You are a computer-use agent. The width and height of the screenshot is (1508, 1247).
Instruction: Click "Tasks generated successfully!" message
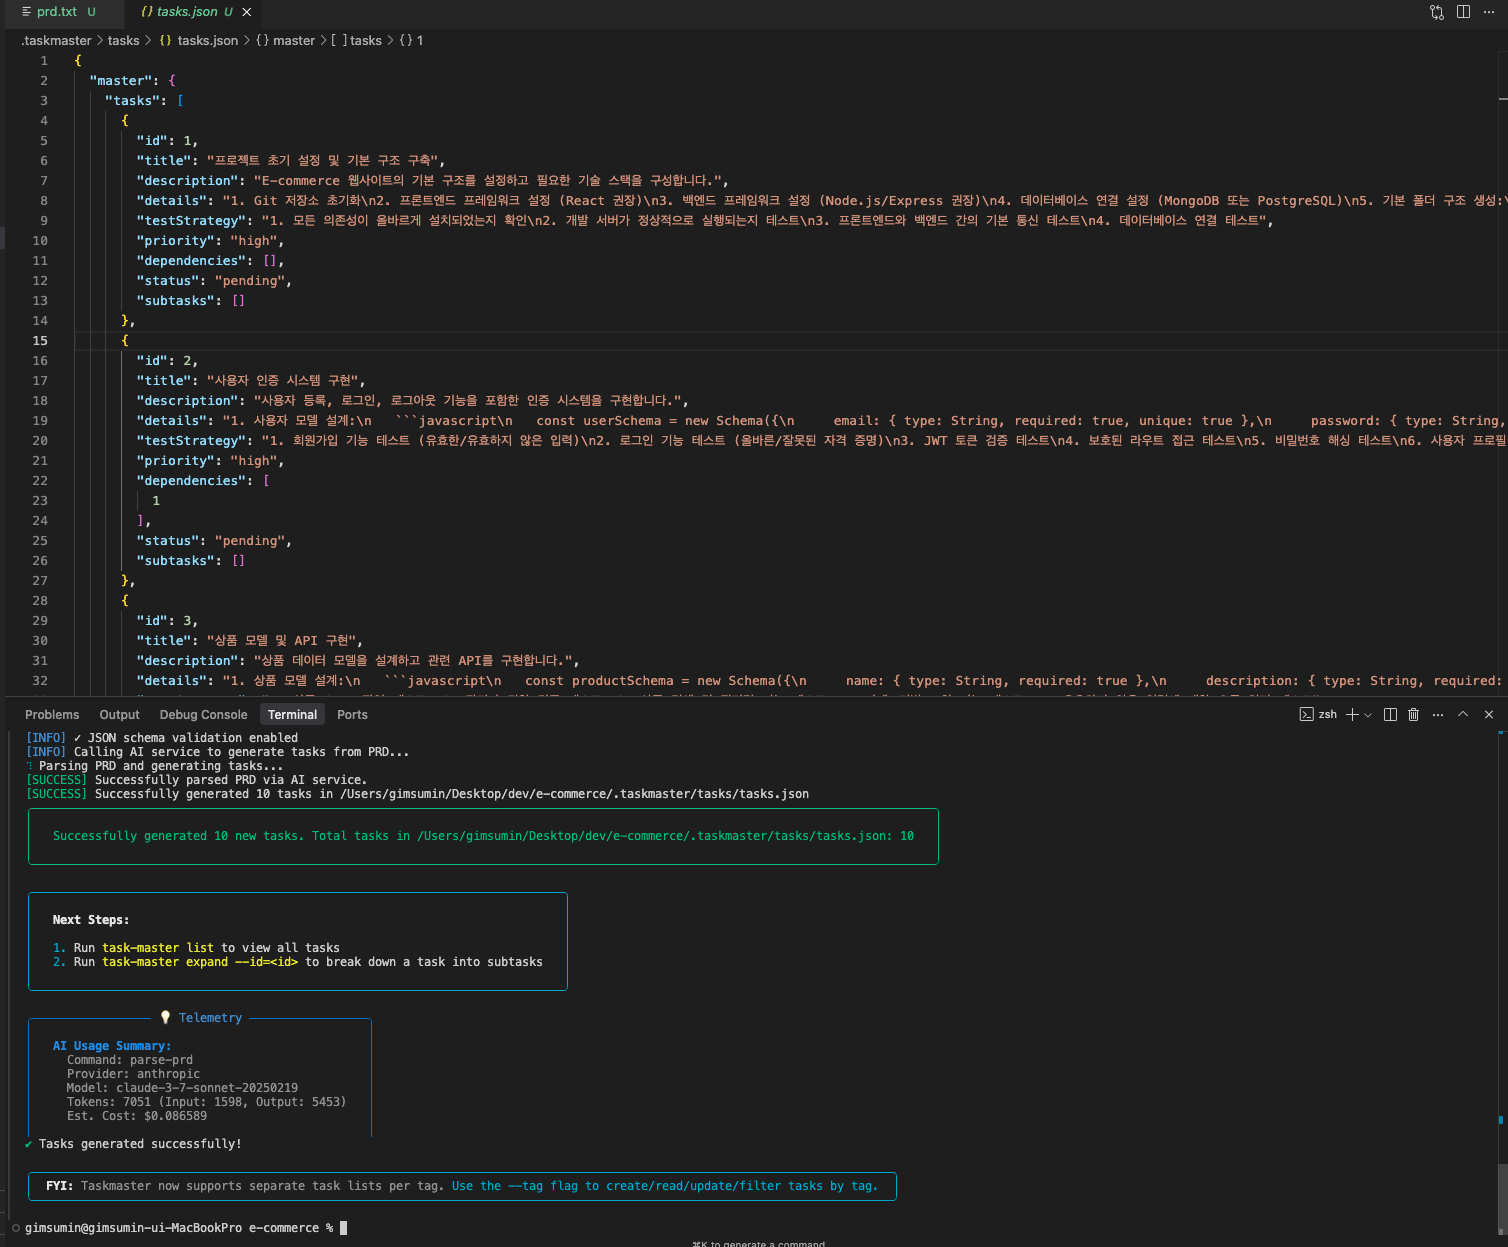tap(140, 1144)
